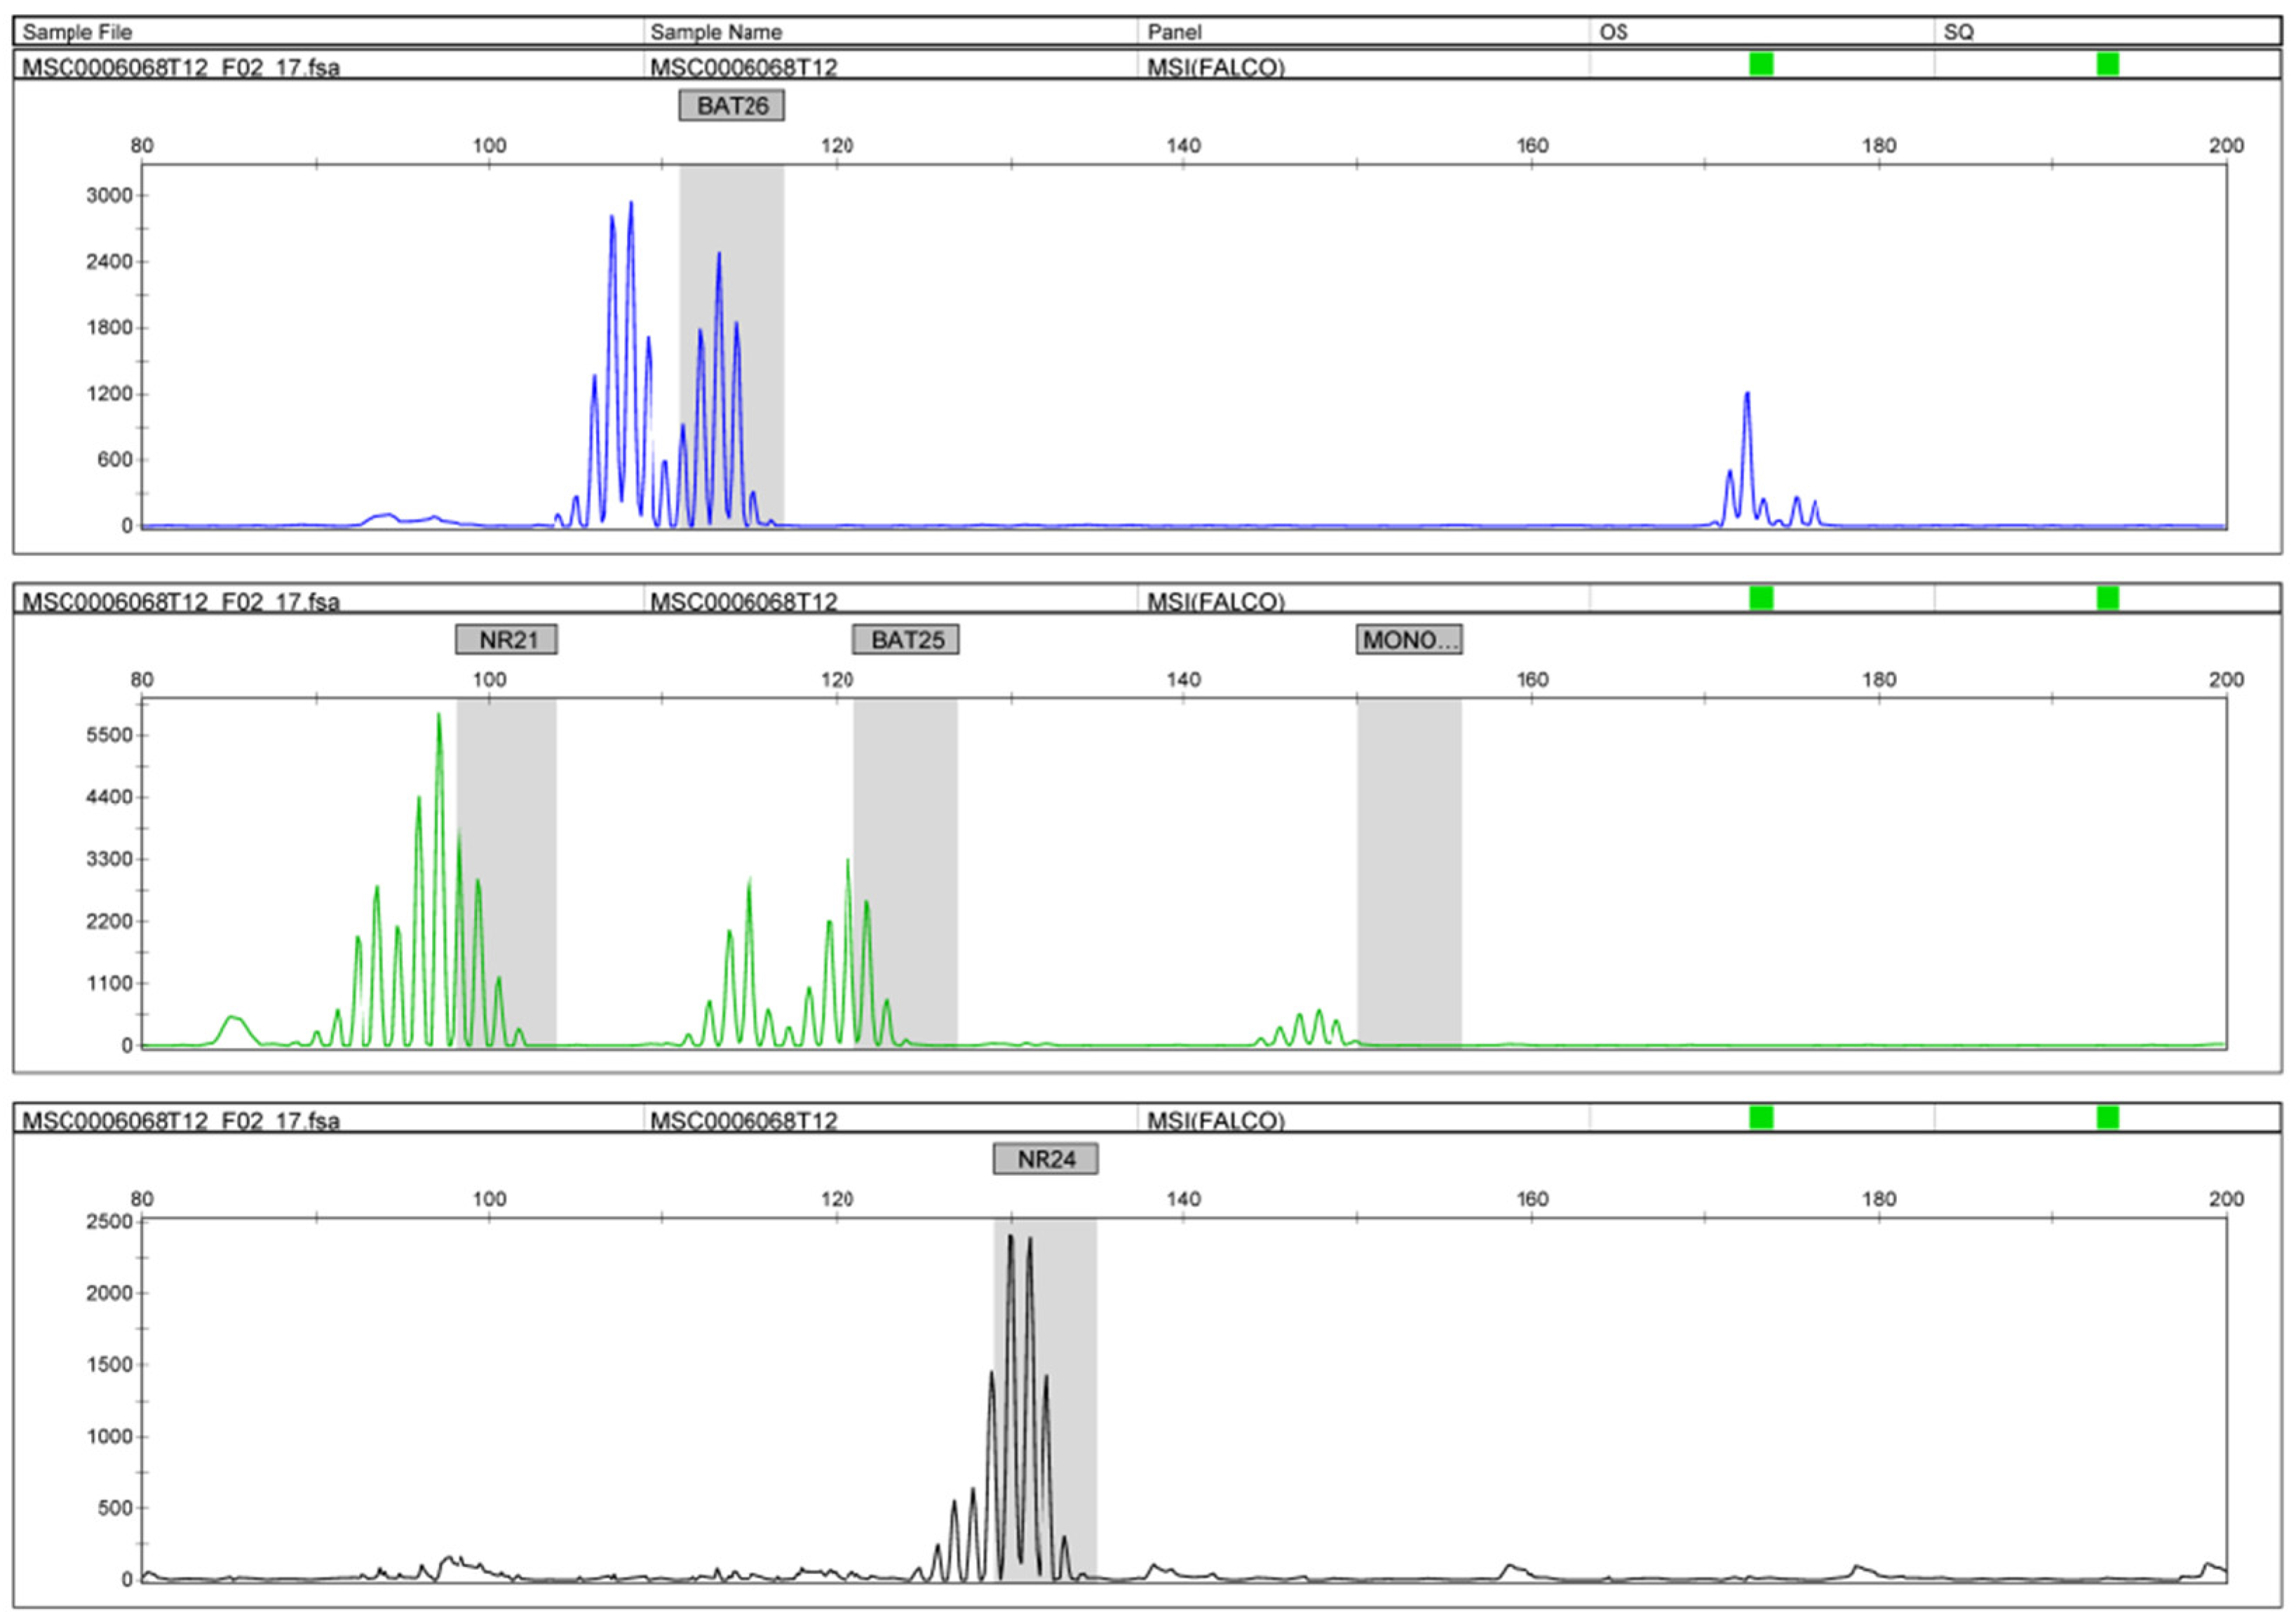Click green OS status square in green panel
This screenshot has width=2296, height=1619.
[x=1761, y=598]
